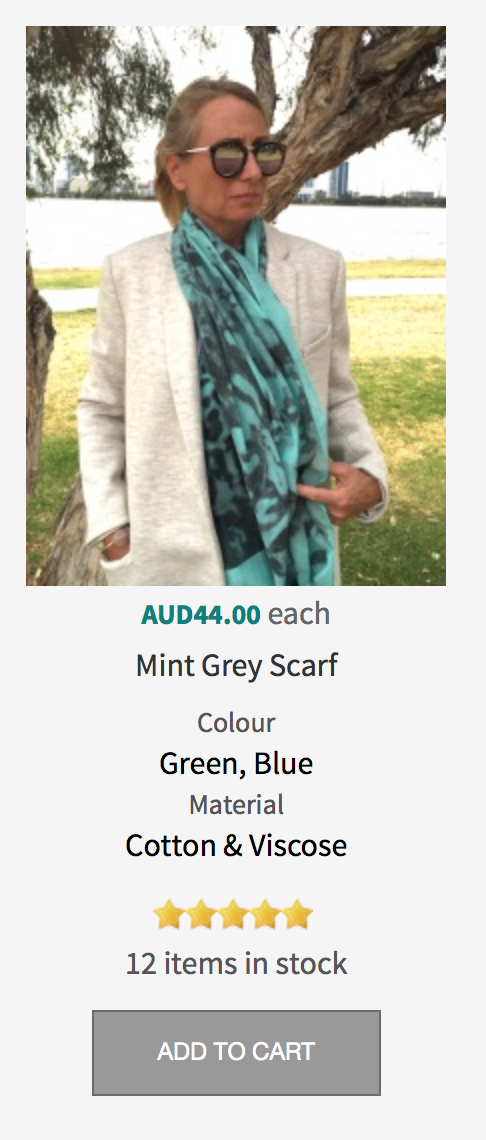This screenshot has width=486, height=1140.
Task: Click the Cotton & Viscose material value
Action: click(236, 846)
